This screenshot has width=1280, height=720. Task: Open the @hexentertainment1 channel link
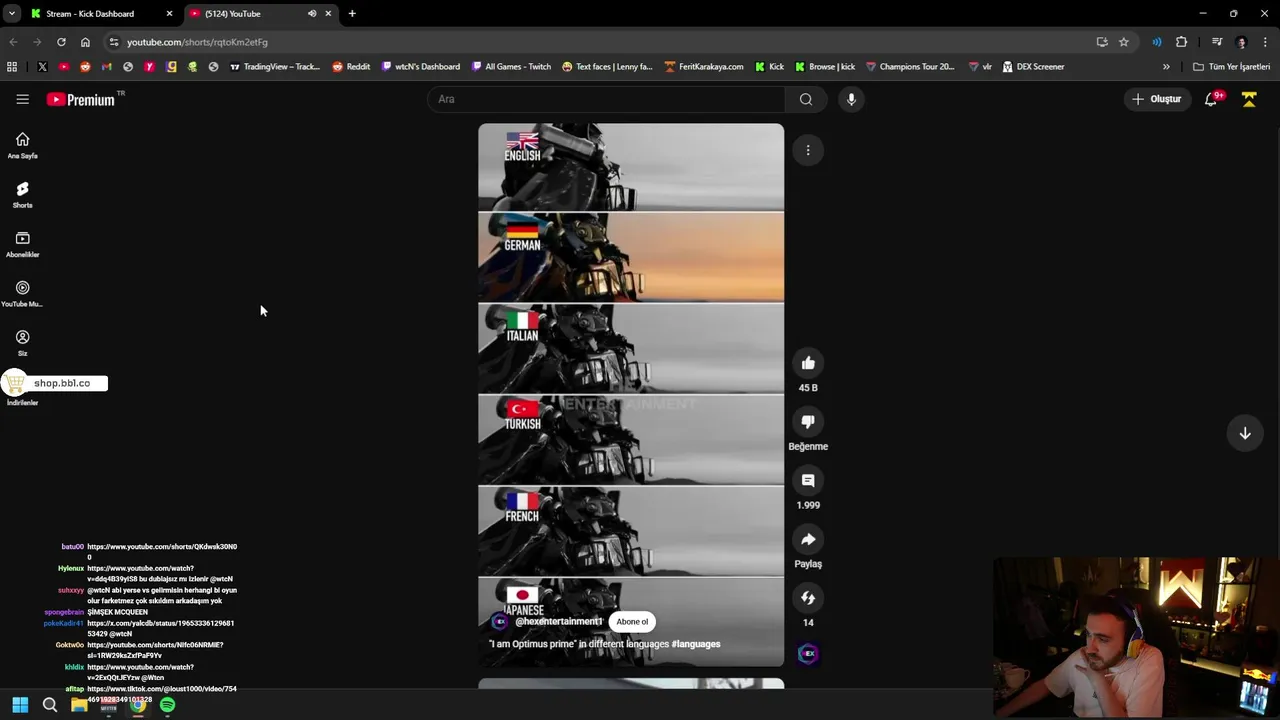click(558, 622)
